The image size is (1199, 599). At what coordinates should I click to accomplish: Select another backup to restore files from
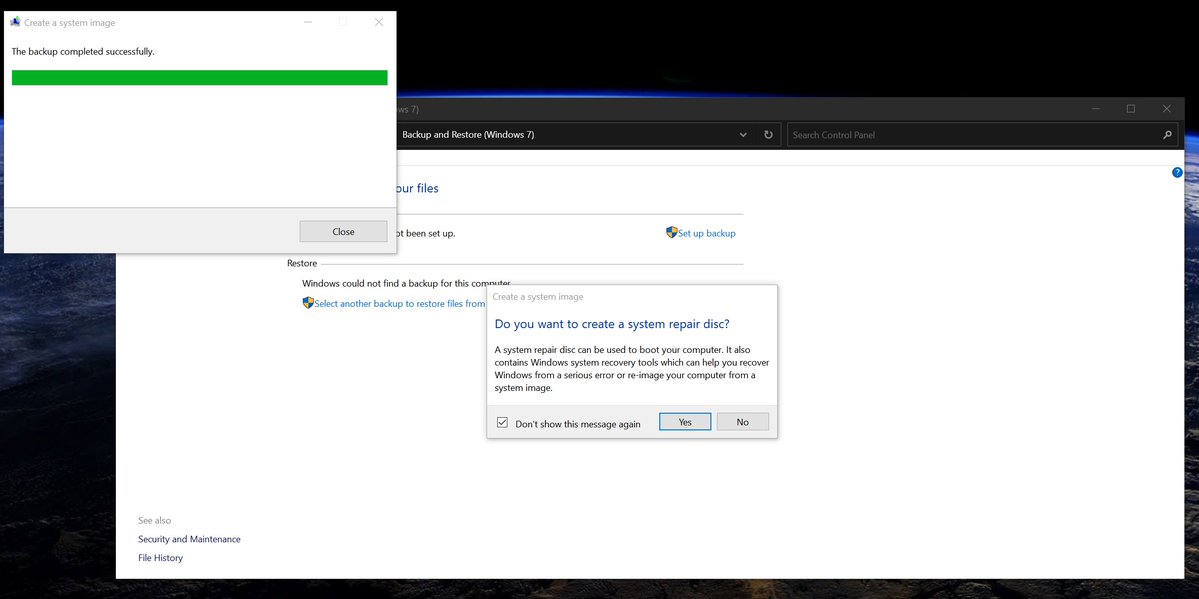(x=399, y=304)
